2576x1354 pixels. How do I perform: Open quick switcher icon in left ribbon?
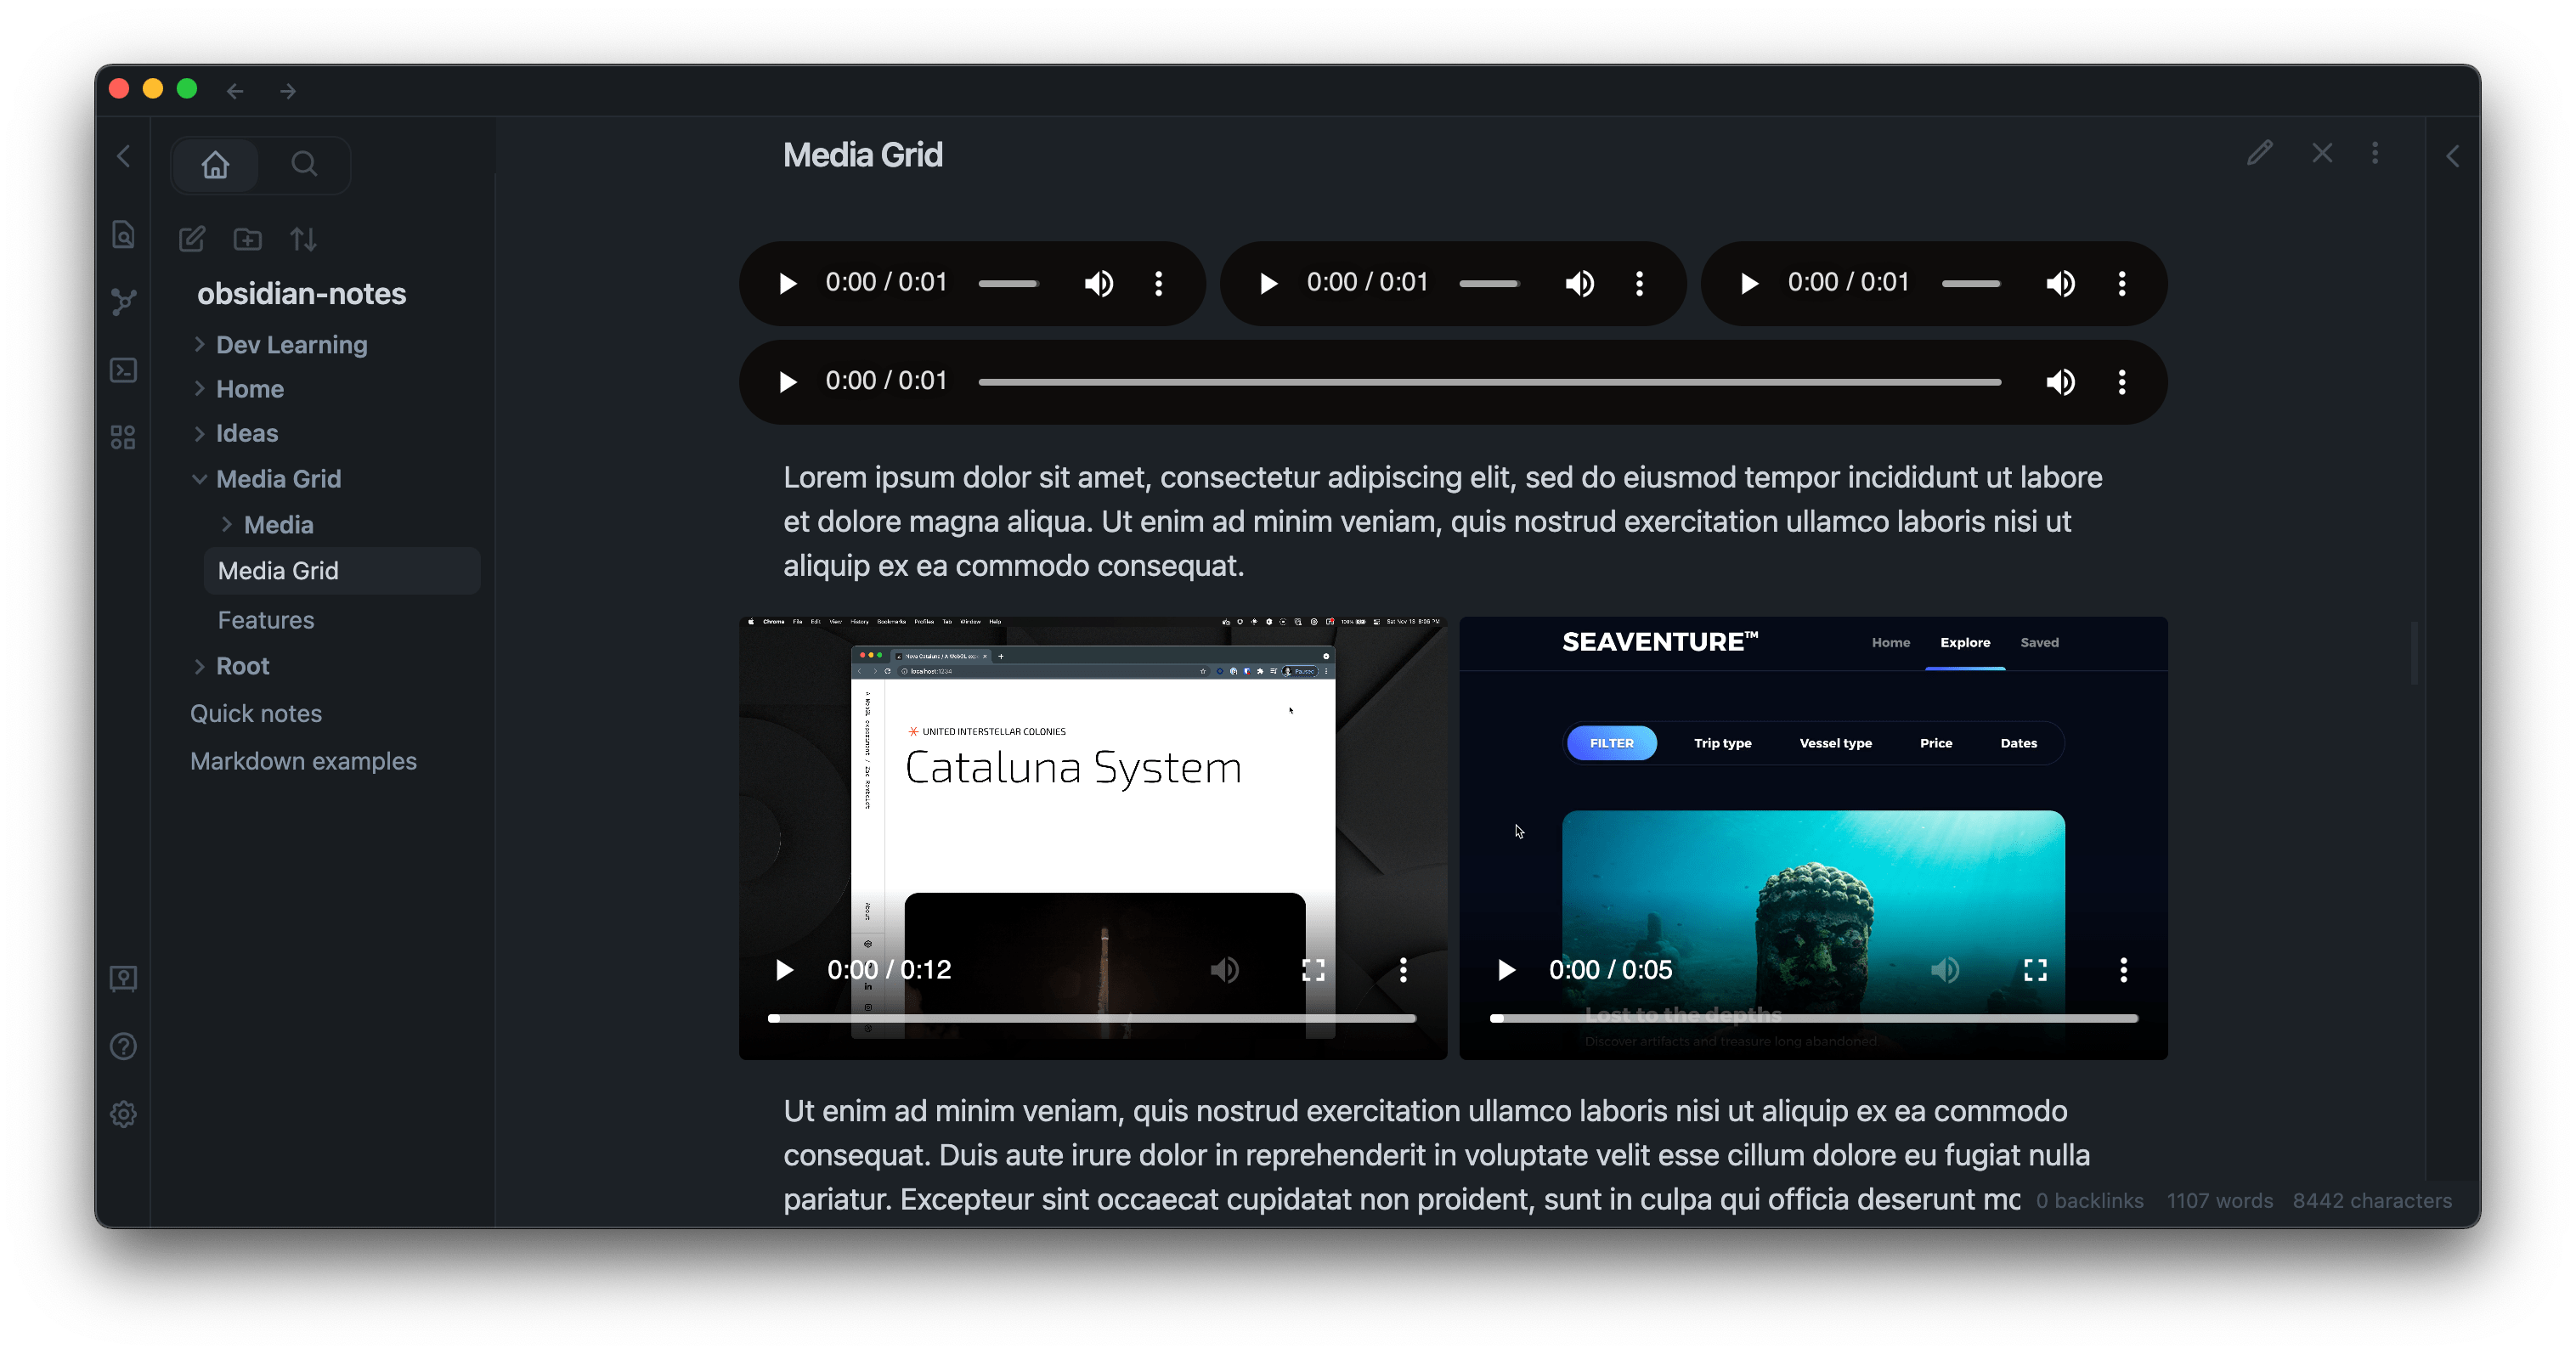(123, 235)
